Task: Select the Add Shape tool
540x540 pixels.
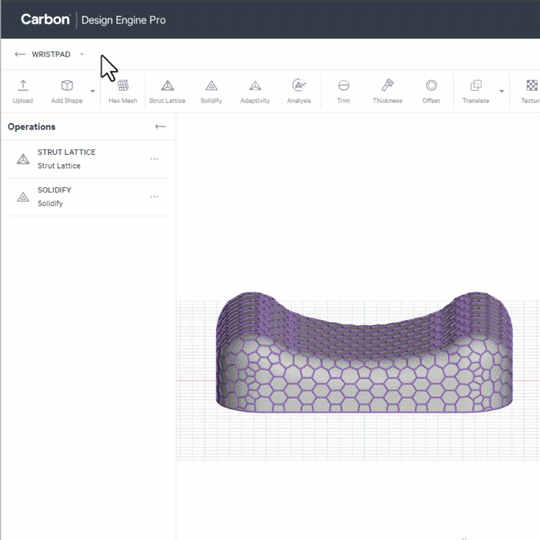Action: click(x=67, y=91)
